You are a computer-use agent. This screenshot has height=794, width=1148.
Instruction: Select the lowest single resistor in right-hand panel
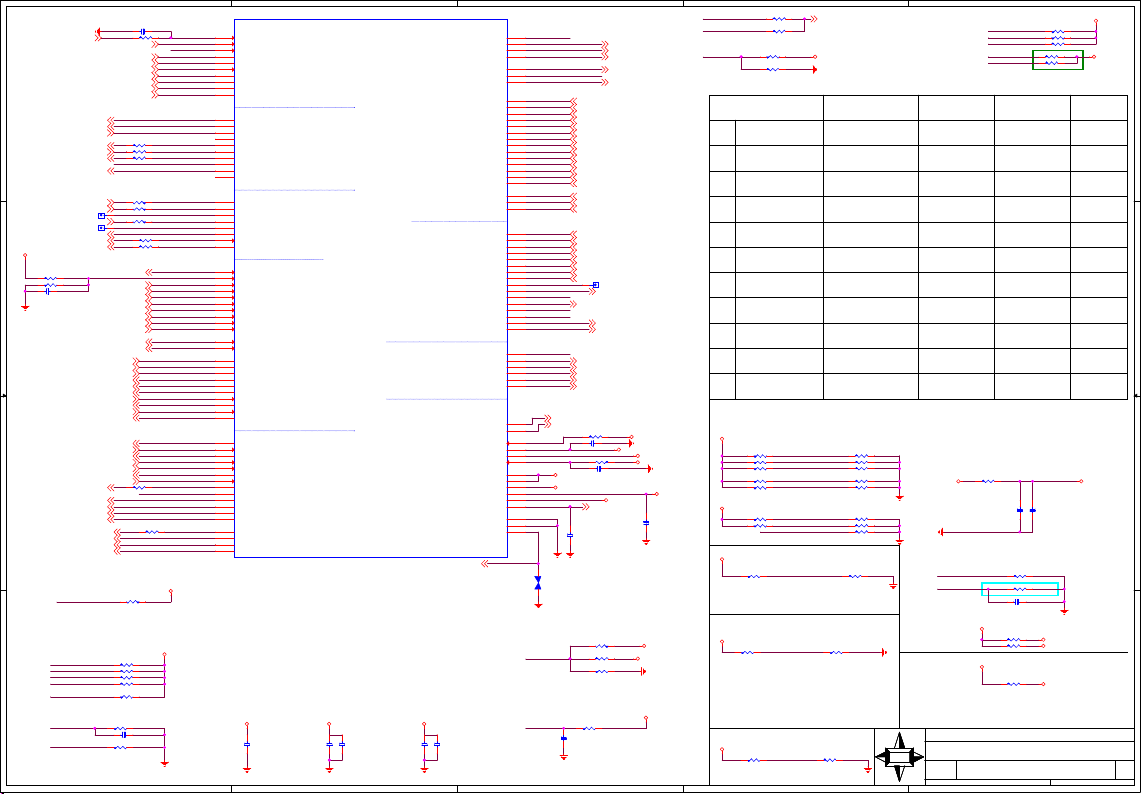coord(1013,684)
